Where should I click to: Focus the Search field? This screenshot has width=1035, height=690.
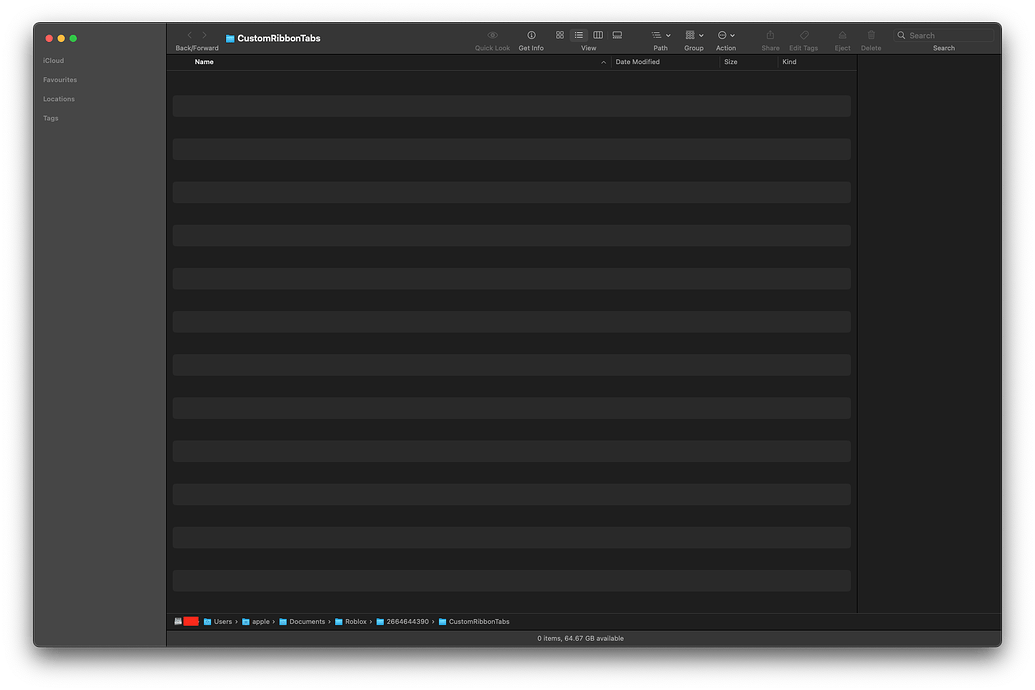(944, 36)
